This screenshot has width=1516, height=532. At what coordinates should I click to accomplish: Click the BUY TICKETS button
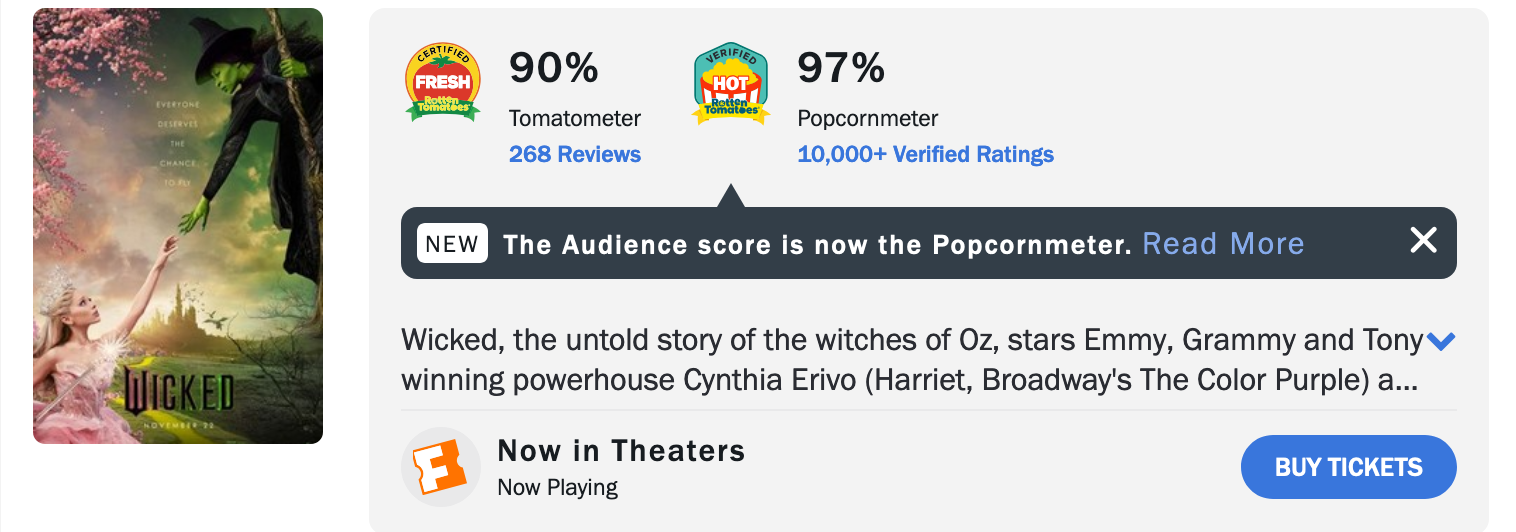[x=1348, y=467]
